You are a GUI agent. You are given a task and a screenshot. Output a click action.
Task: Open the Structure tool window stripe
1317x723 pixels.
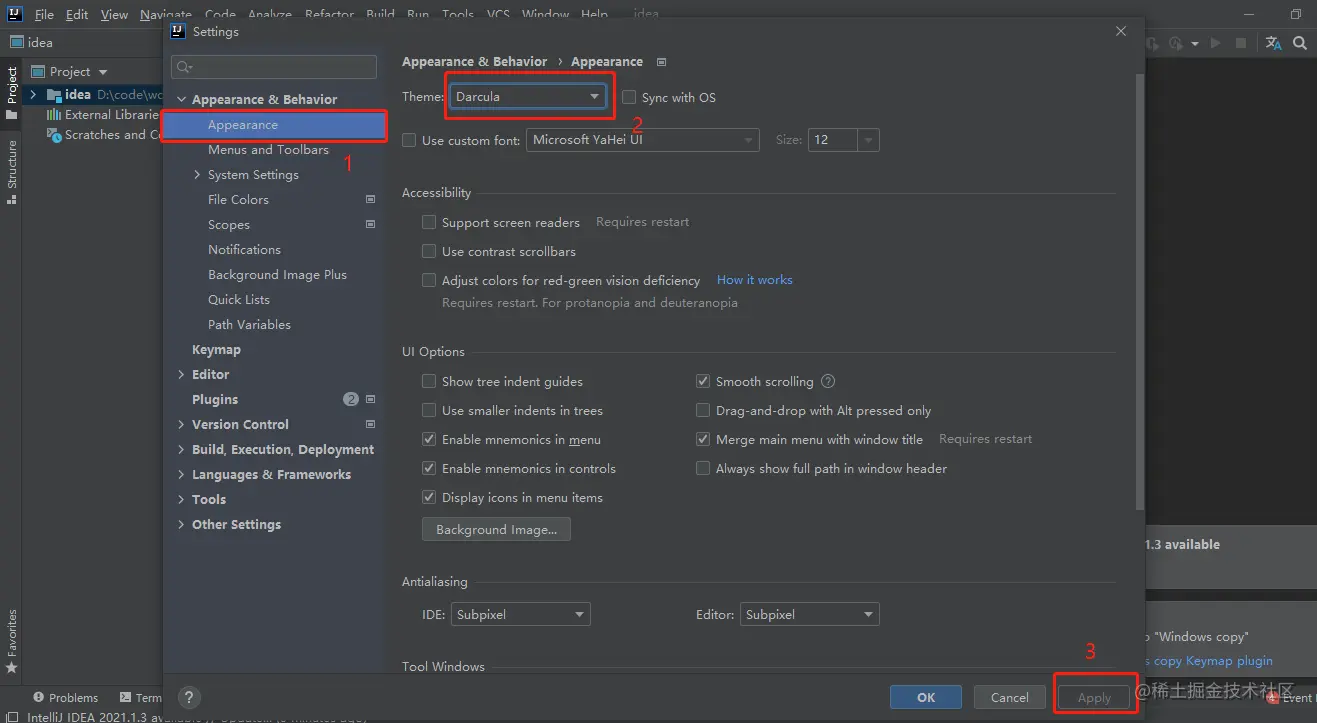point(11,172)
